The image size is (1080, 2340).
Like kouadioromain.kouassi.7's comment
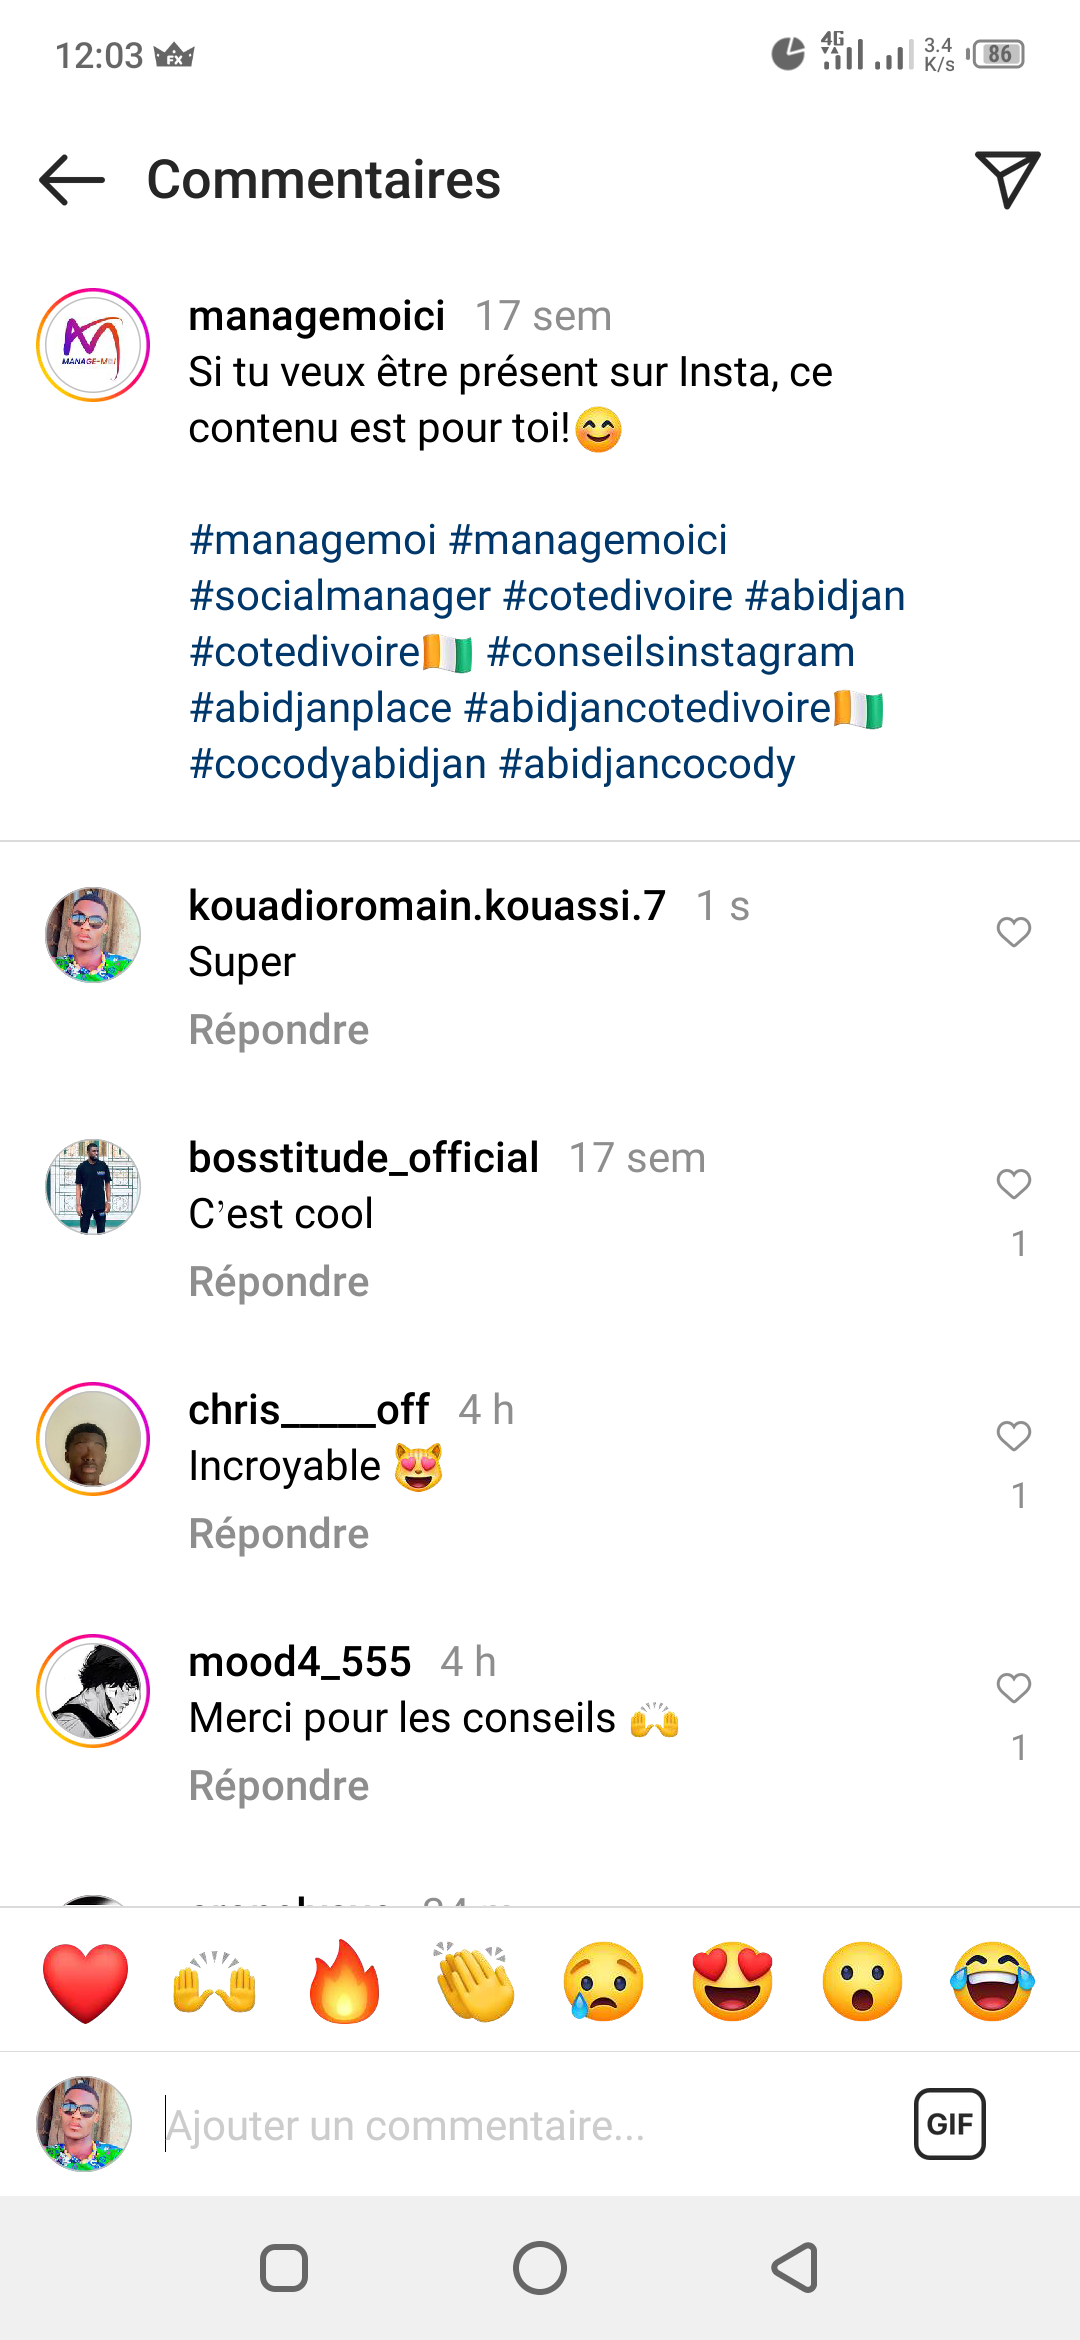tap(1013, 932)
